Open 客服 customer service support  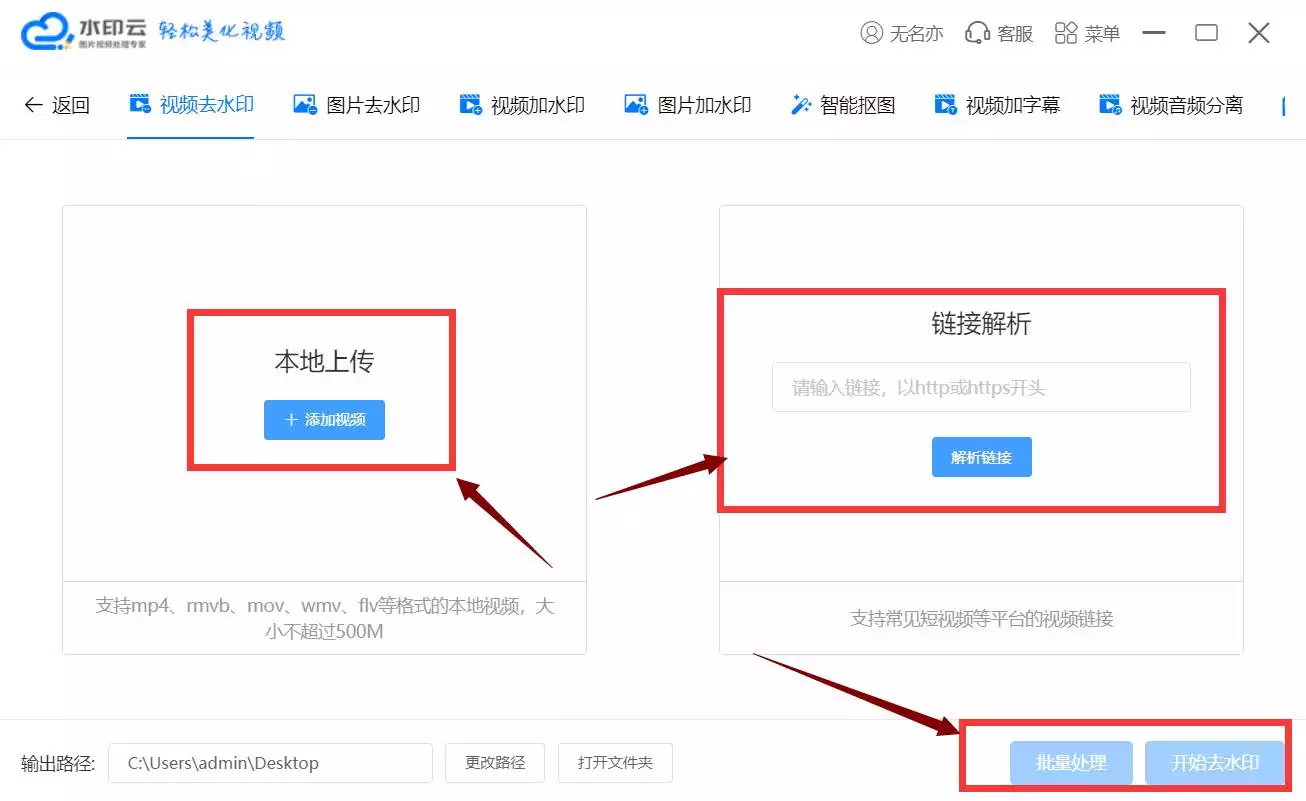click(x=999, y=32)
